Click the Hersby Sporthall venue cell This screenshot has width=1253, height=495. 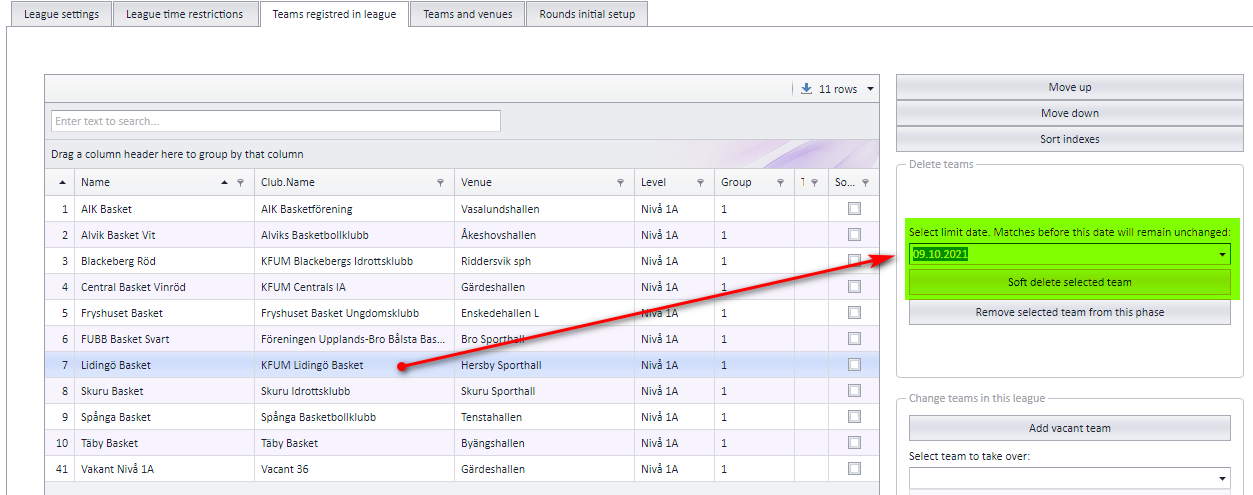click(x=544, y=365)
